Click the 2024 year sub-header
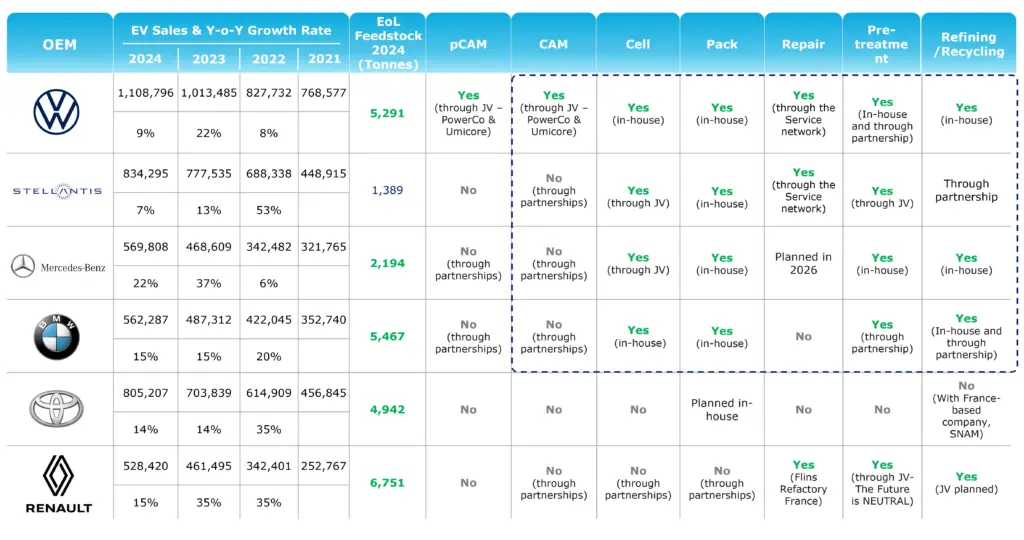Viewport: 1024px width, 540px height. [145, 59]
